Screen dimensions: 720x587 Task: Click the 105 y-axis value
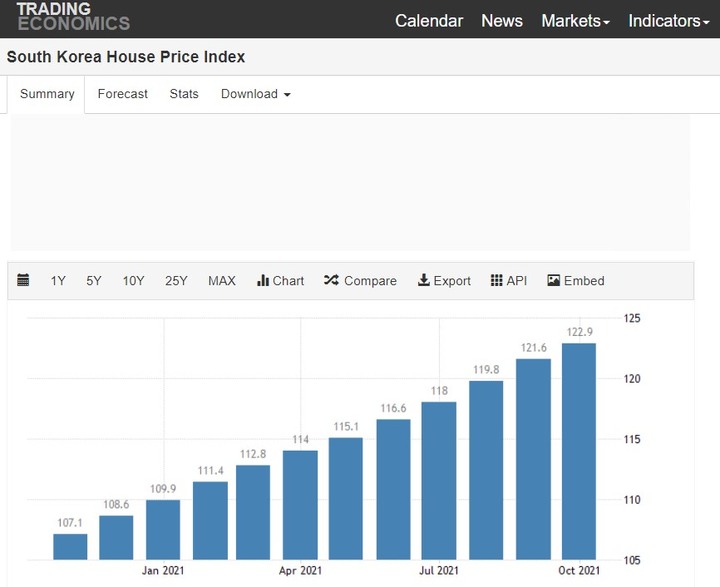632,560
